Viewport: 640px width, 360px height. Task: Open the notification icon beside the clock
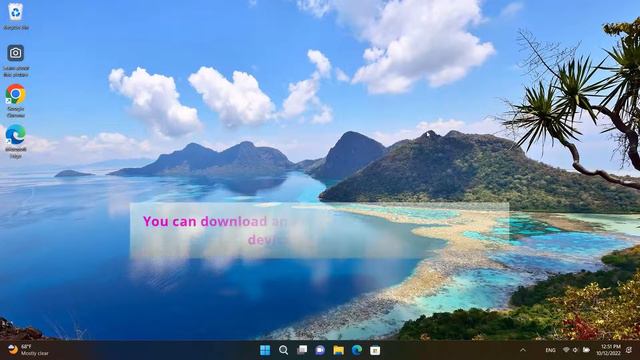629,350
